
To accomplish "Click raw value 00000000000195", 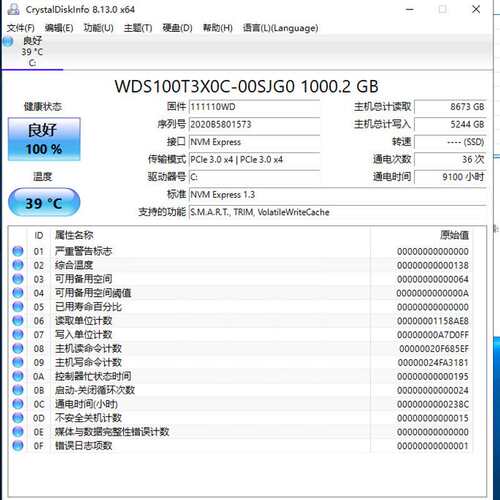I will coord(433,376).
